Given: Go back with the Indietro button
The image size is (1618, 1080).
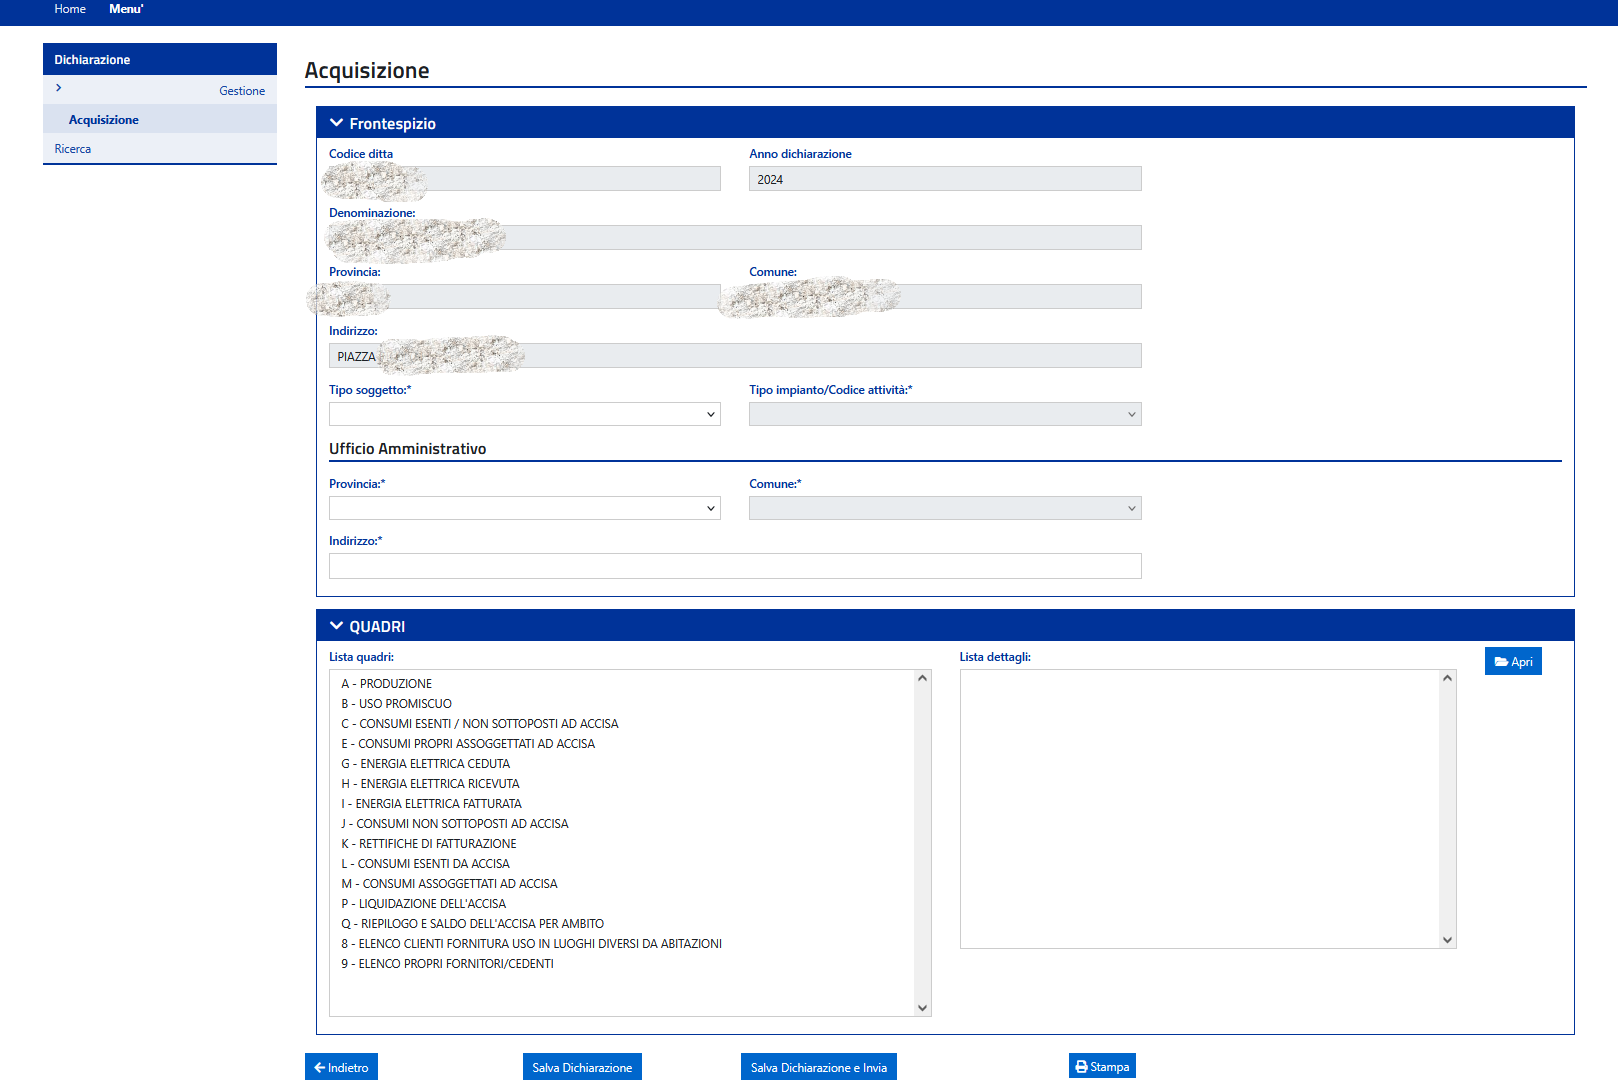Looking at the screenshot, I should point(341,1067).
